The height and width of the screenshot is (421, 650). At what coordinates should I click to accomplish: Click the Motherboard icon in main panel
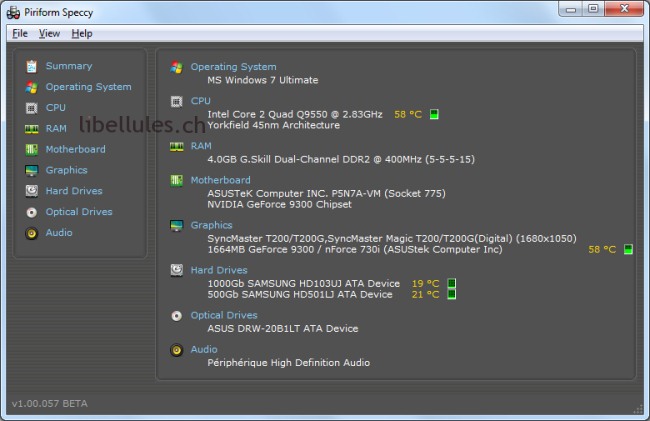[177, 180]
